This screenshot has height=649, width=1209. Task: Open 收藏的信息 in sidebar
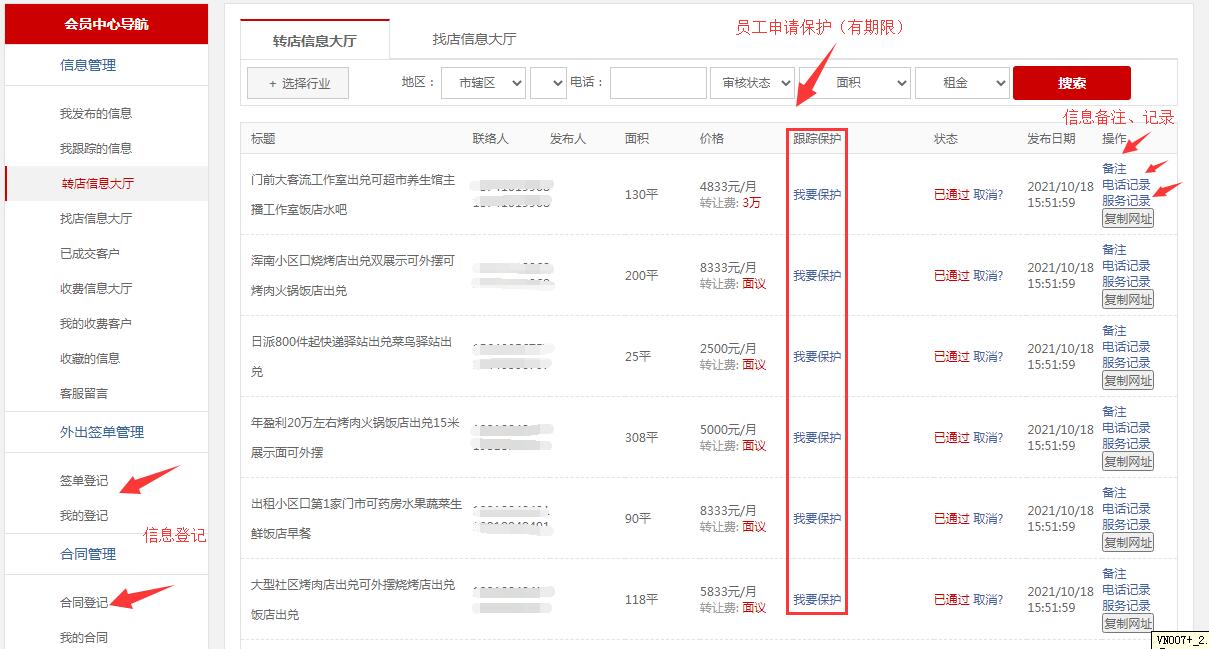90,358
